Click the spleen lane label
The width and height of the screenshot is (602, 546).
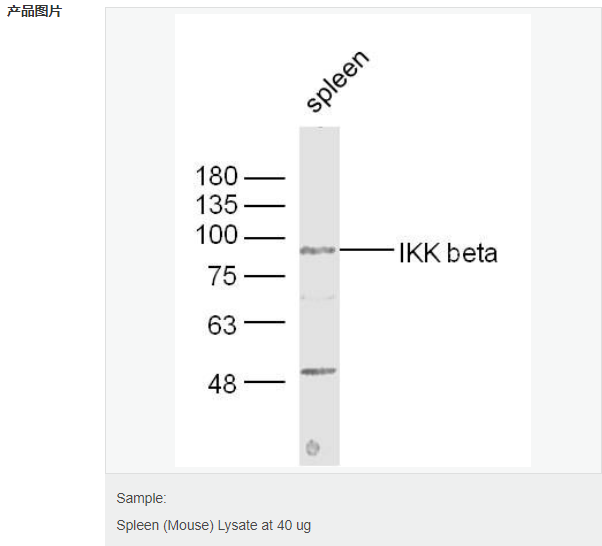(x=337, y=81)
